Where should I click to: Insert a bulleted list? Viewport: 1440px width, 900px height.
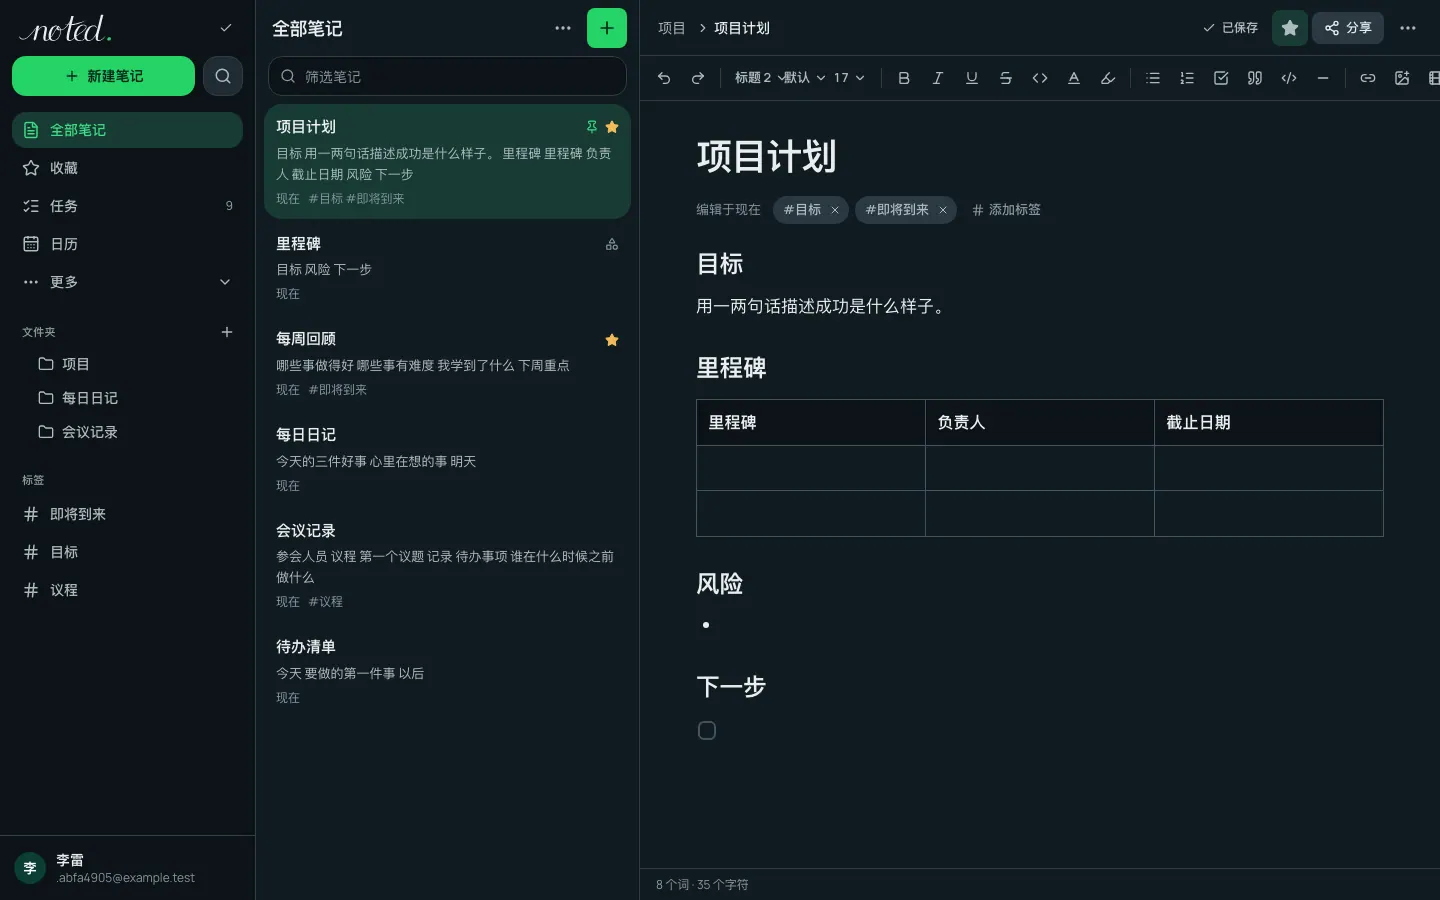click(x=1153, y=78)
